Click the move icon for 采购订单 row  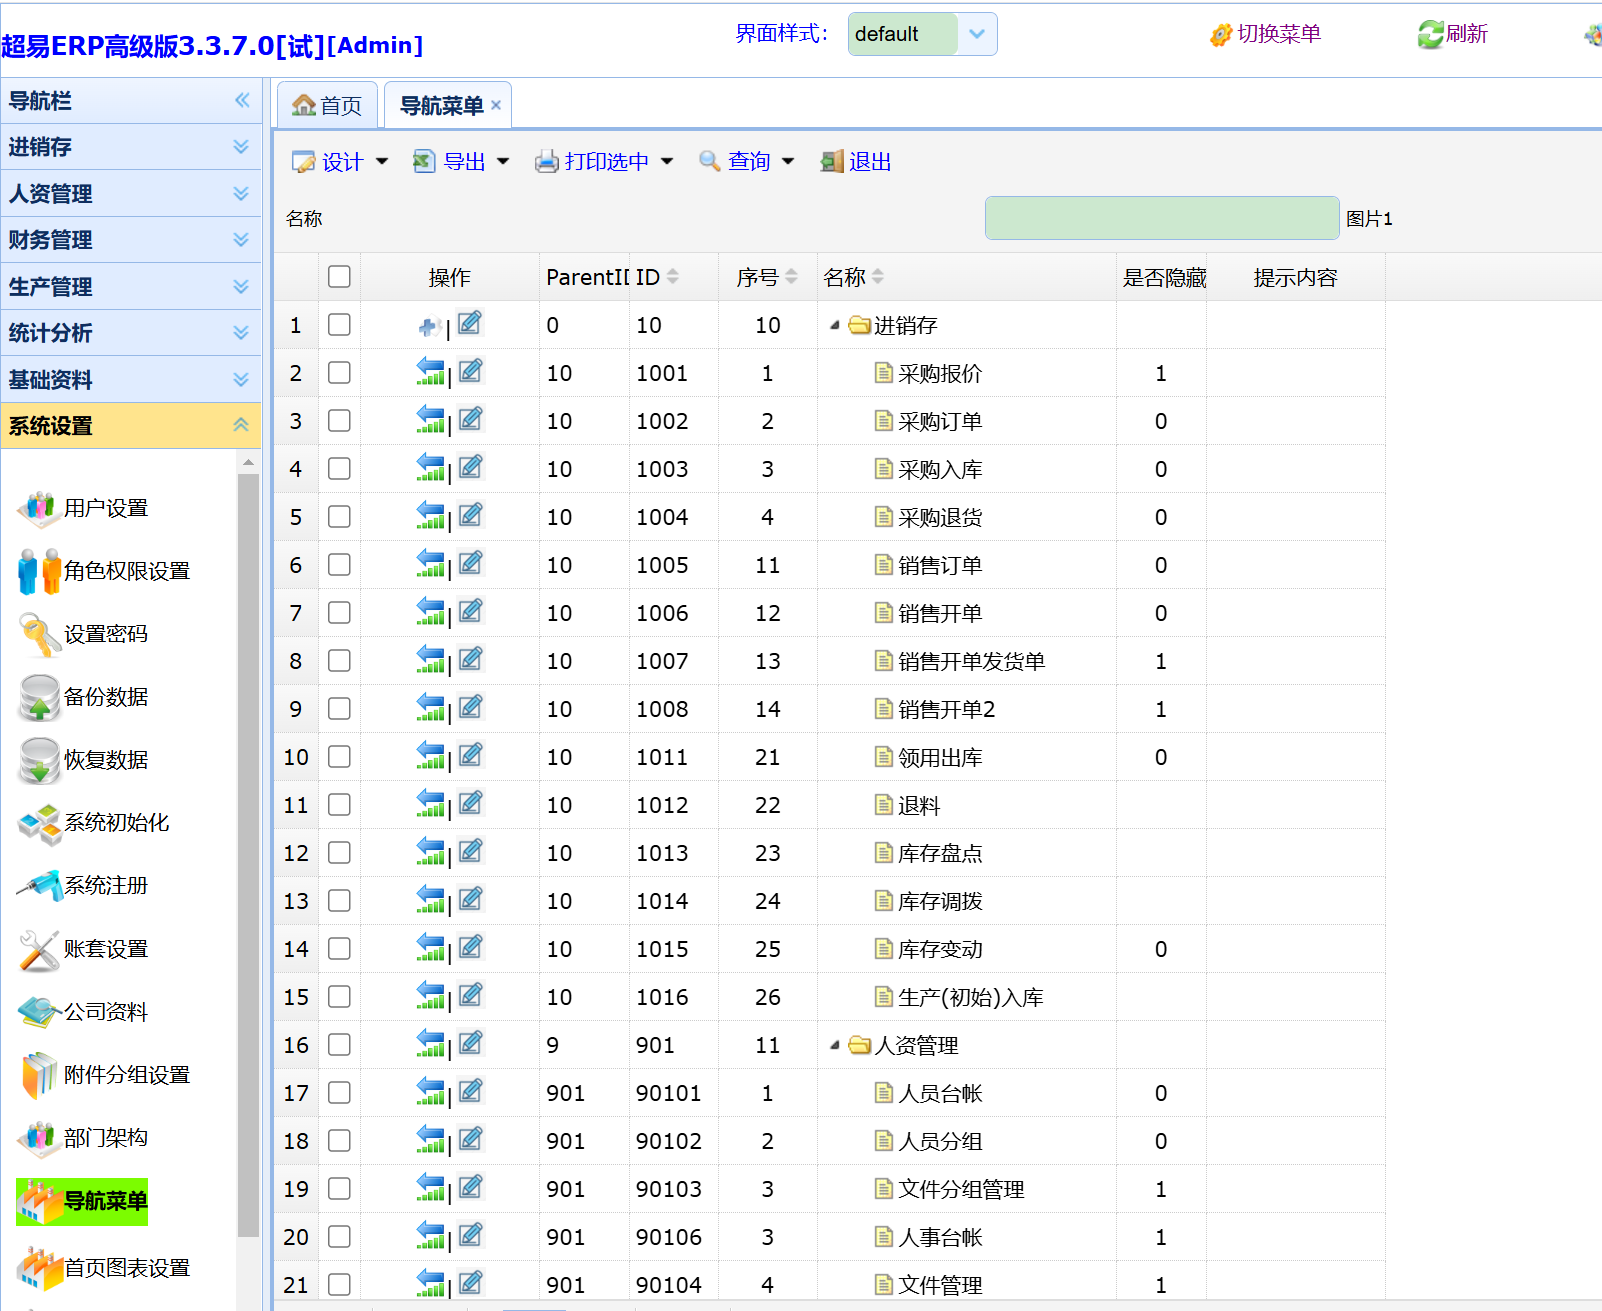[x=430, y=420]
